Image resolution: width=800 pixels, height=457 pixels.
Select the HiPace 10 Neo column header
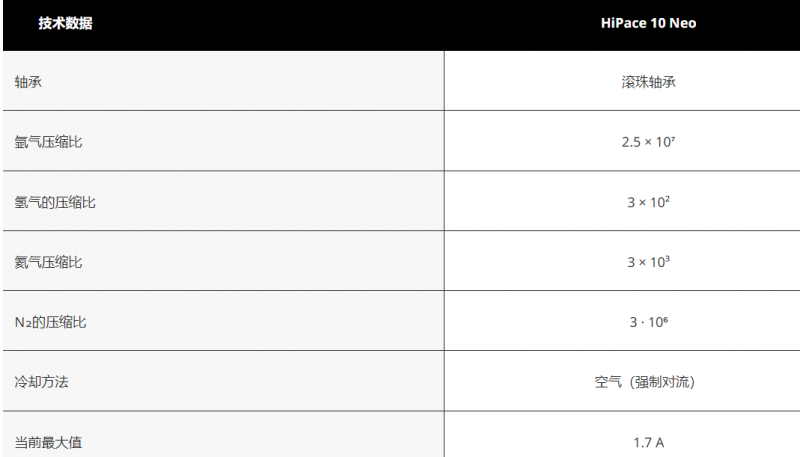648,23
